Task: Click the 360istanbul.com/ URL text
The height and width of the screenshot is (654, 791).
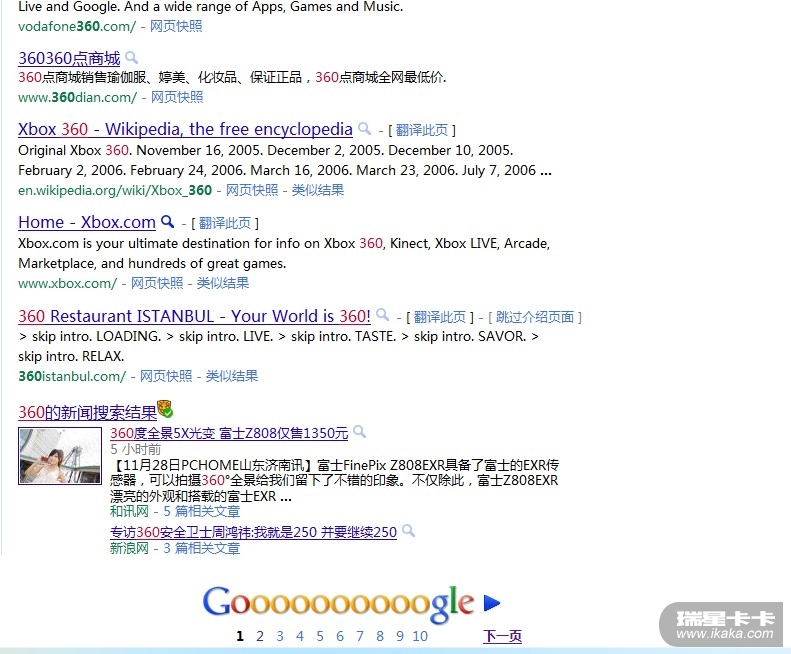Action: click(x=72, y=376)
